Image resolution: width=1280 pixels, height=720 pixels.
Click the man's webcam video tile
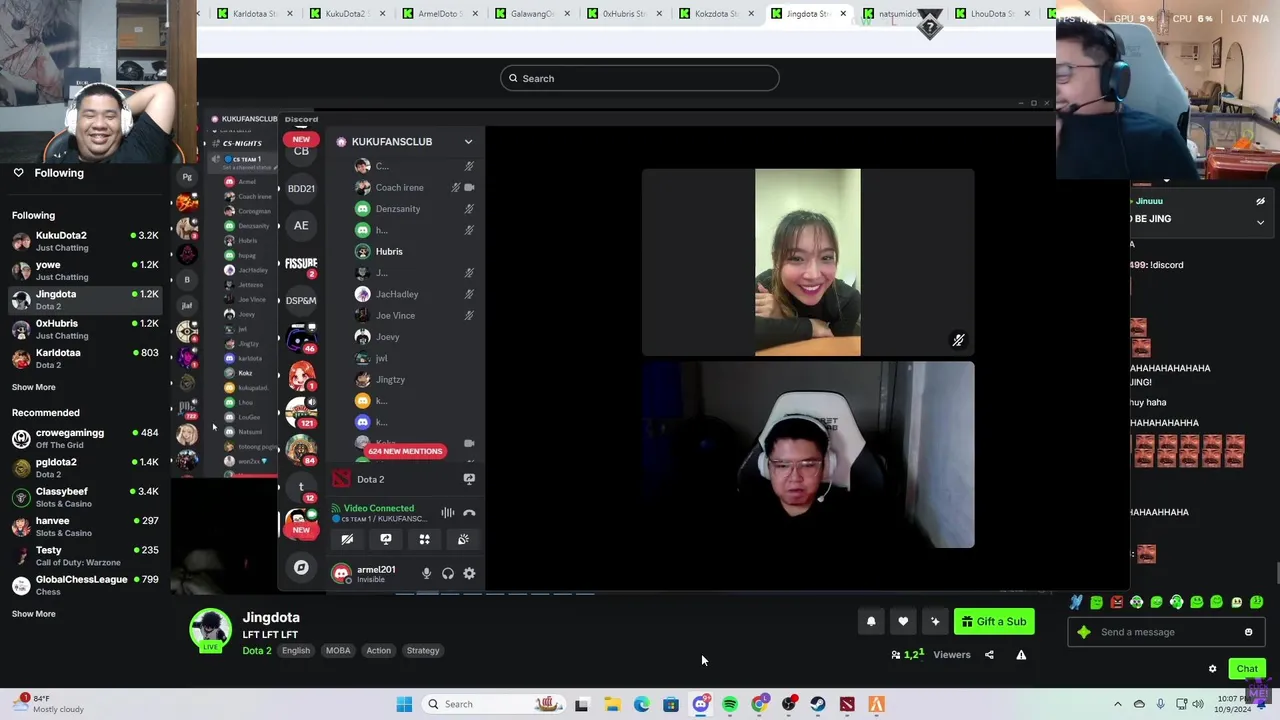pyautogui.click(x=808, y=455)
